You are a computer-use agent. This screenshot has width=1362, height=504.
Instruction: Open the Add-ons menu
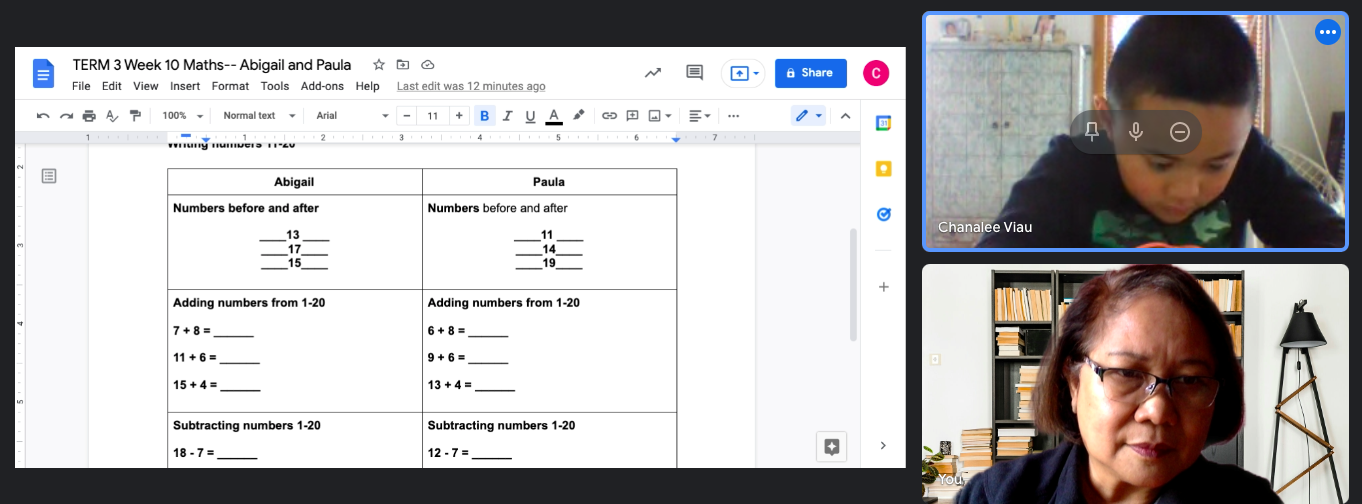tap(322, 86)
